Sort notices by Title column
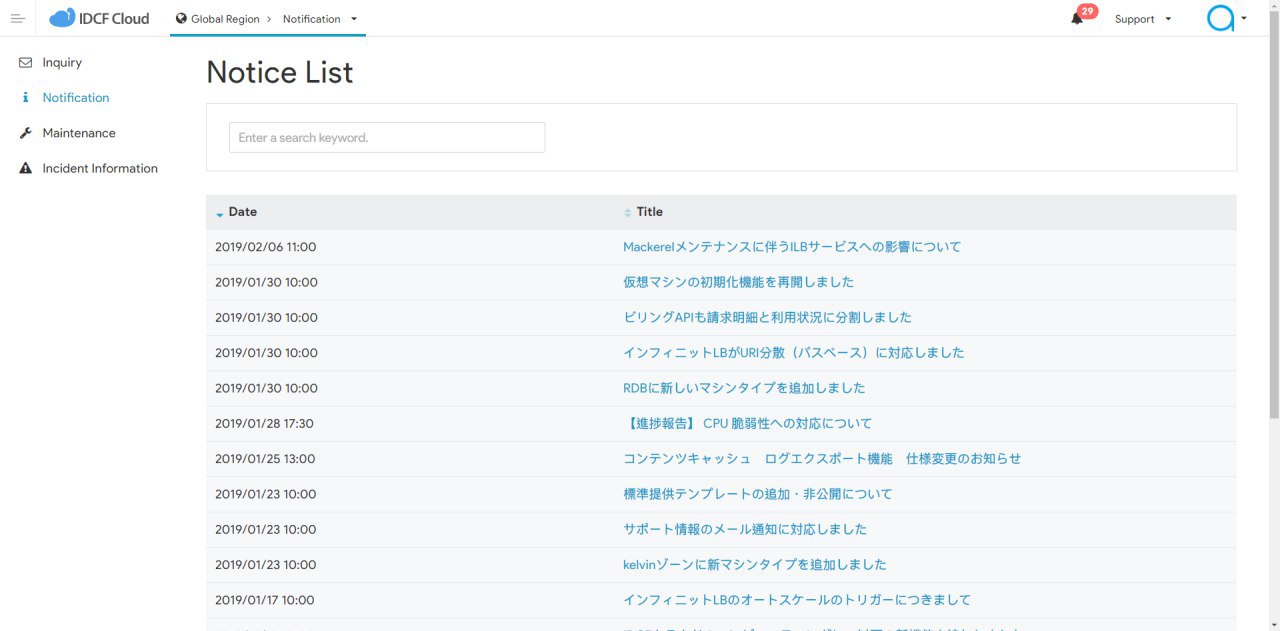This screenshot has width=1280, height=631. 649,212
